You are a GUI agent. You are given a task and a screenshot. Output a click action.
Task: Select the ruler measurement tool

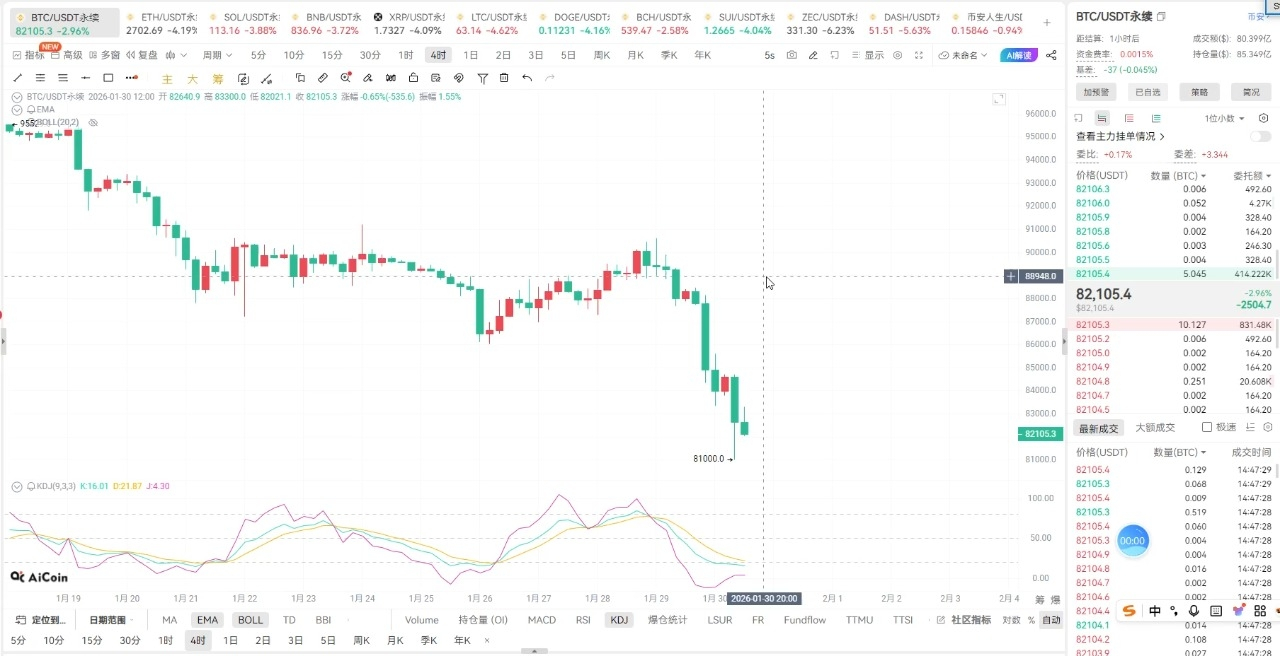tap(322, 78)
